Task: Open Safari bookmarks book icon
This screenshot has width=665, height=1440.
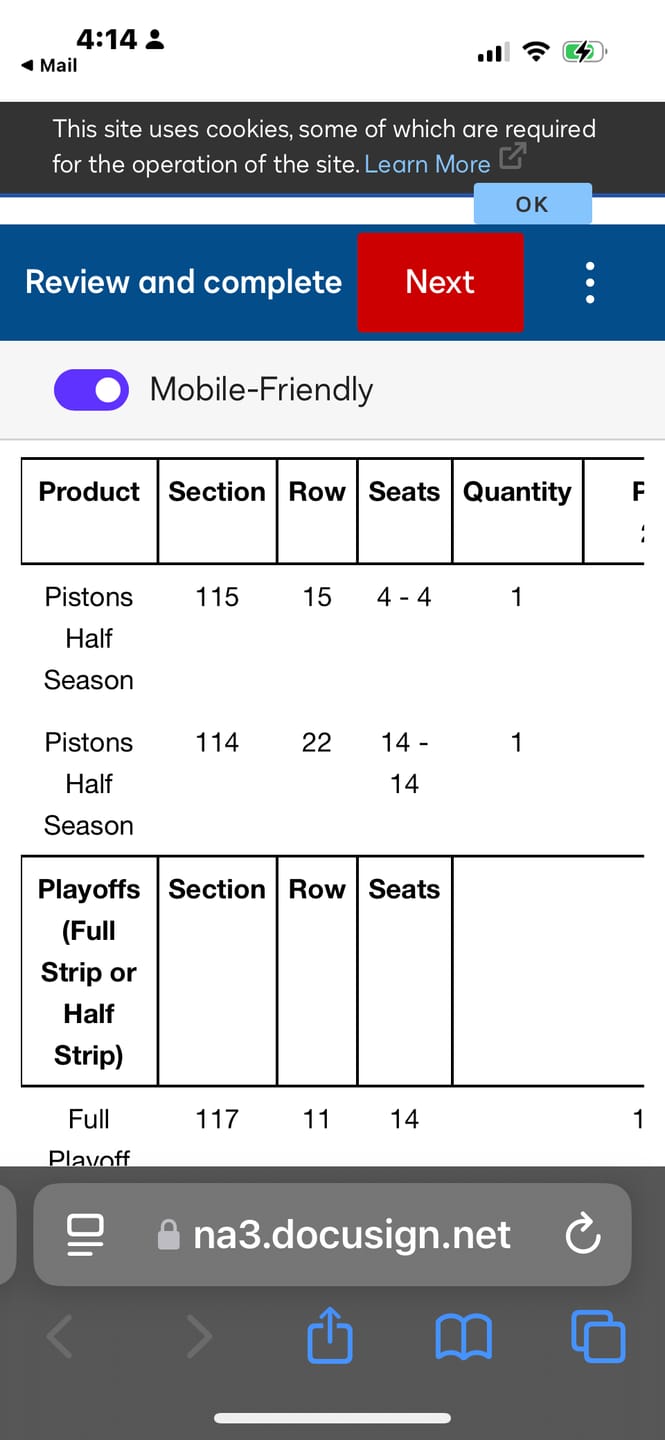Action: click(464, 1337)
